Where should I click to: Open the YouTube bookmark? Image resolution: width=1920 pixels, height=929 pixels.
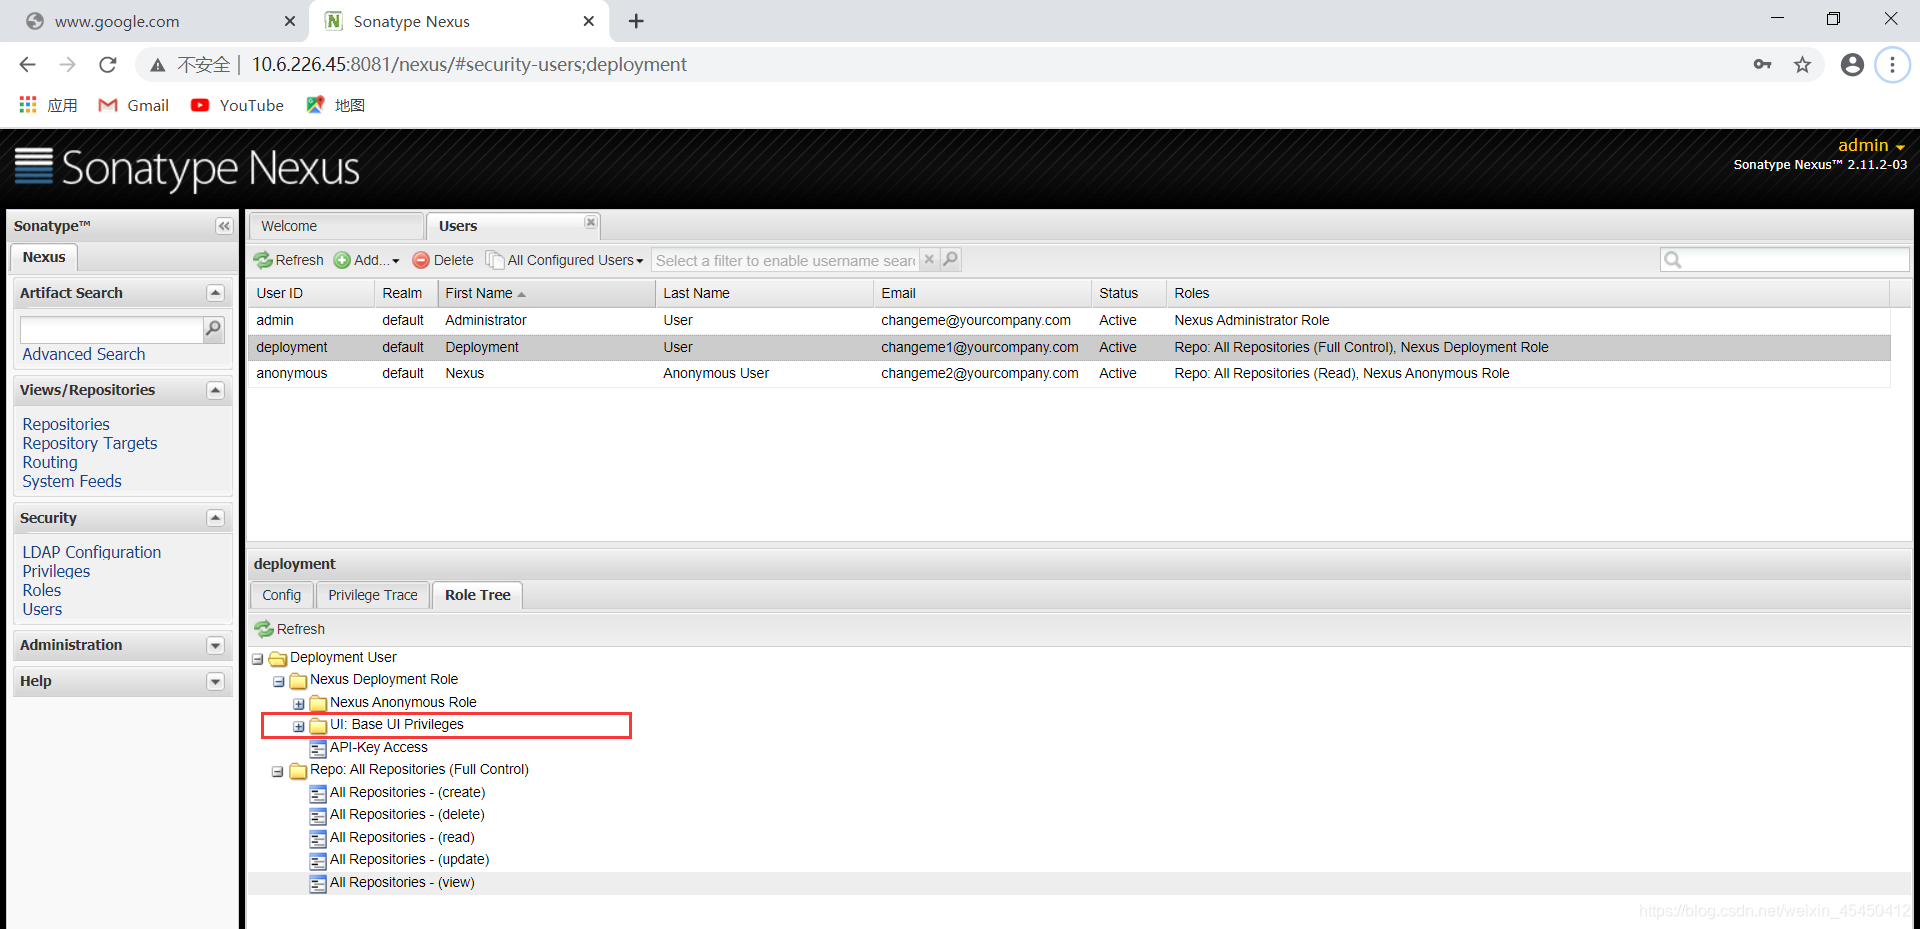(238, 105)
